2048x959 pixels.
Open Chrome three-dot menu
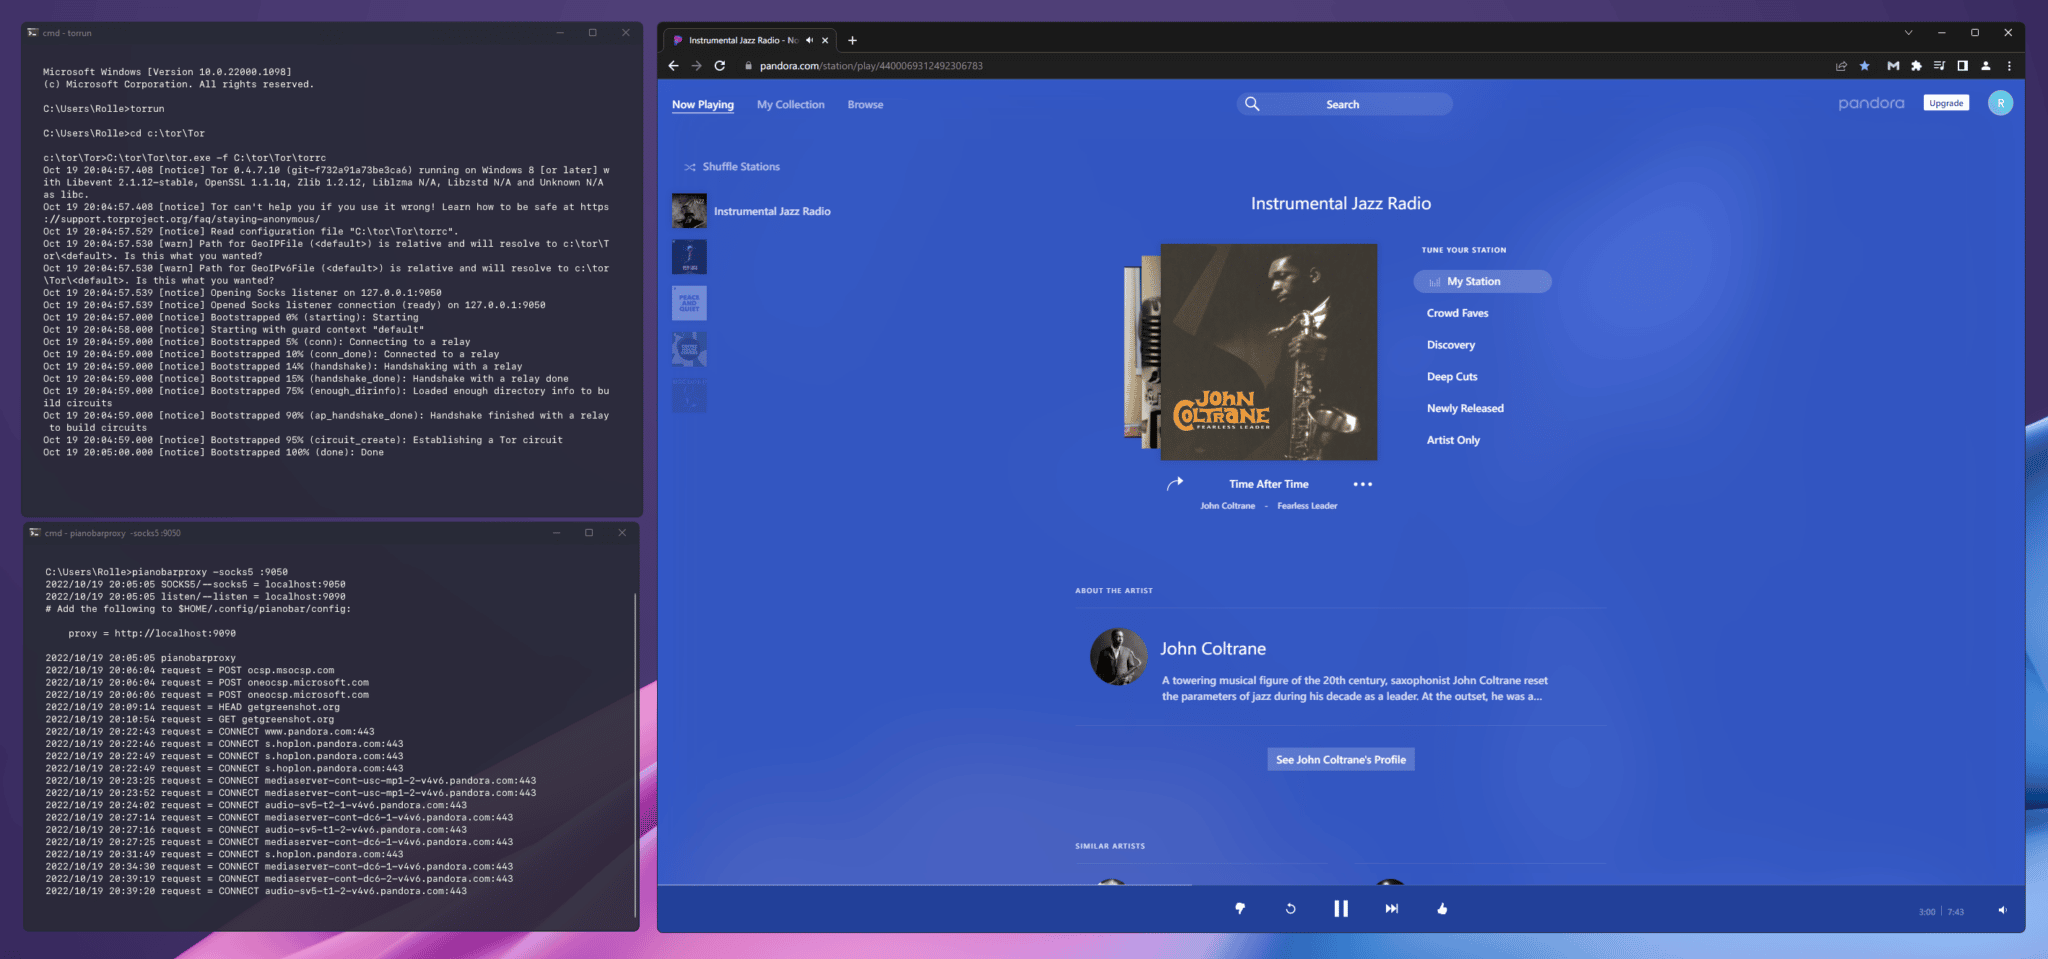coord(2009,66)
